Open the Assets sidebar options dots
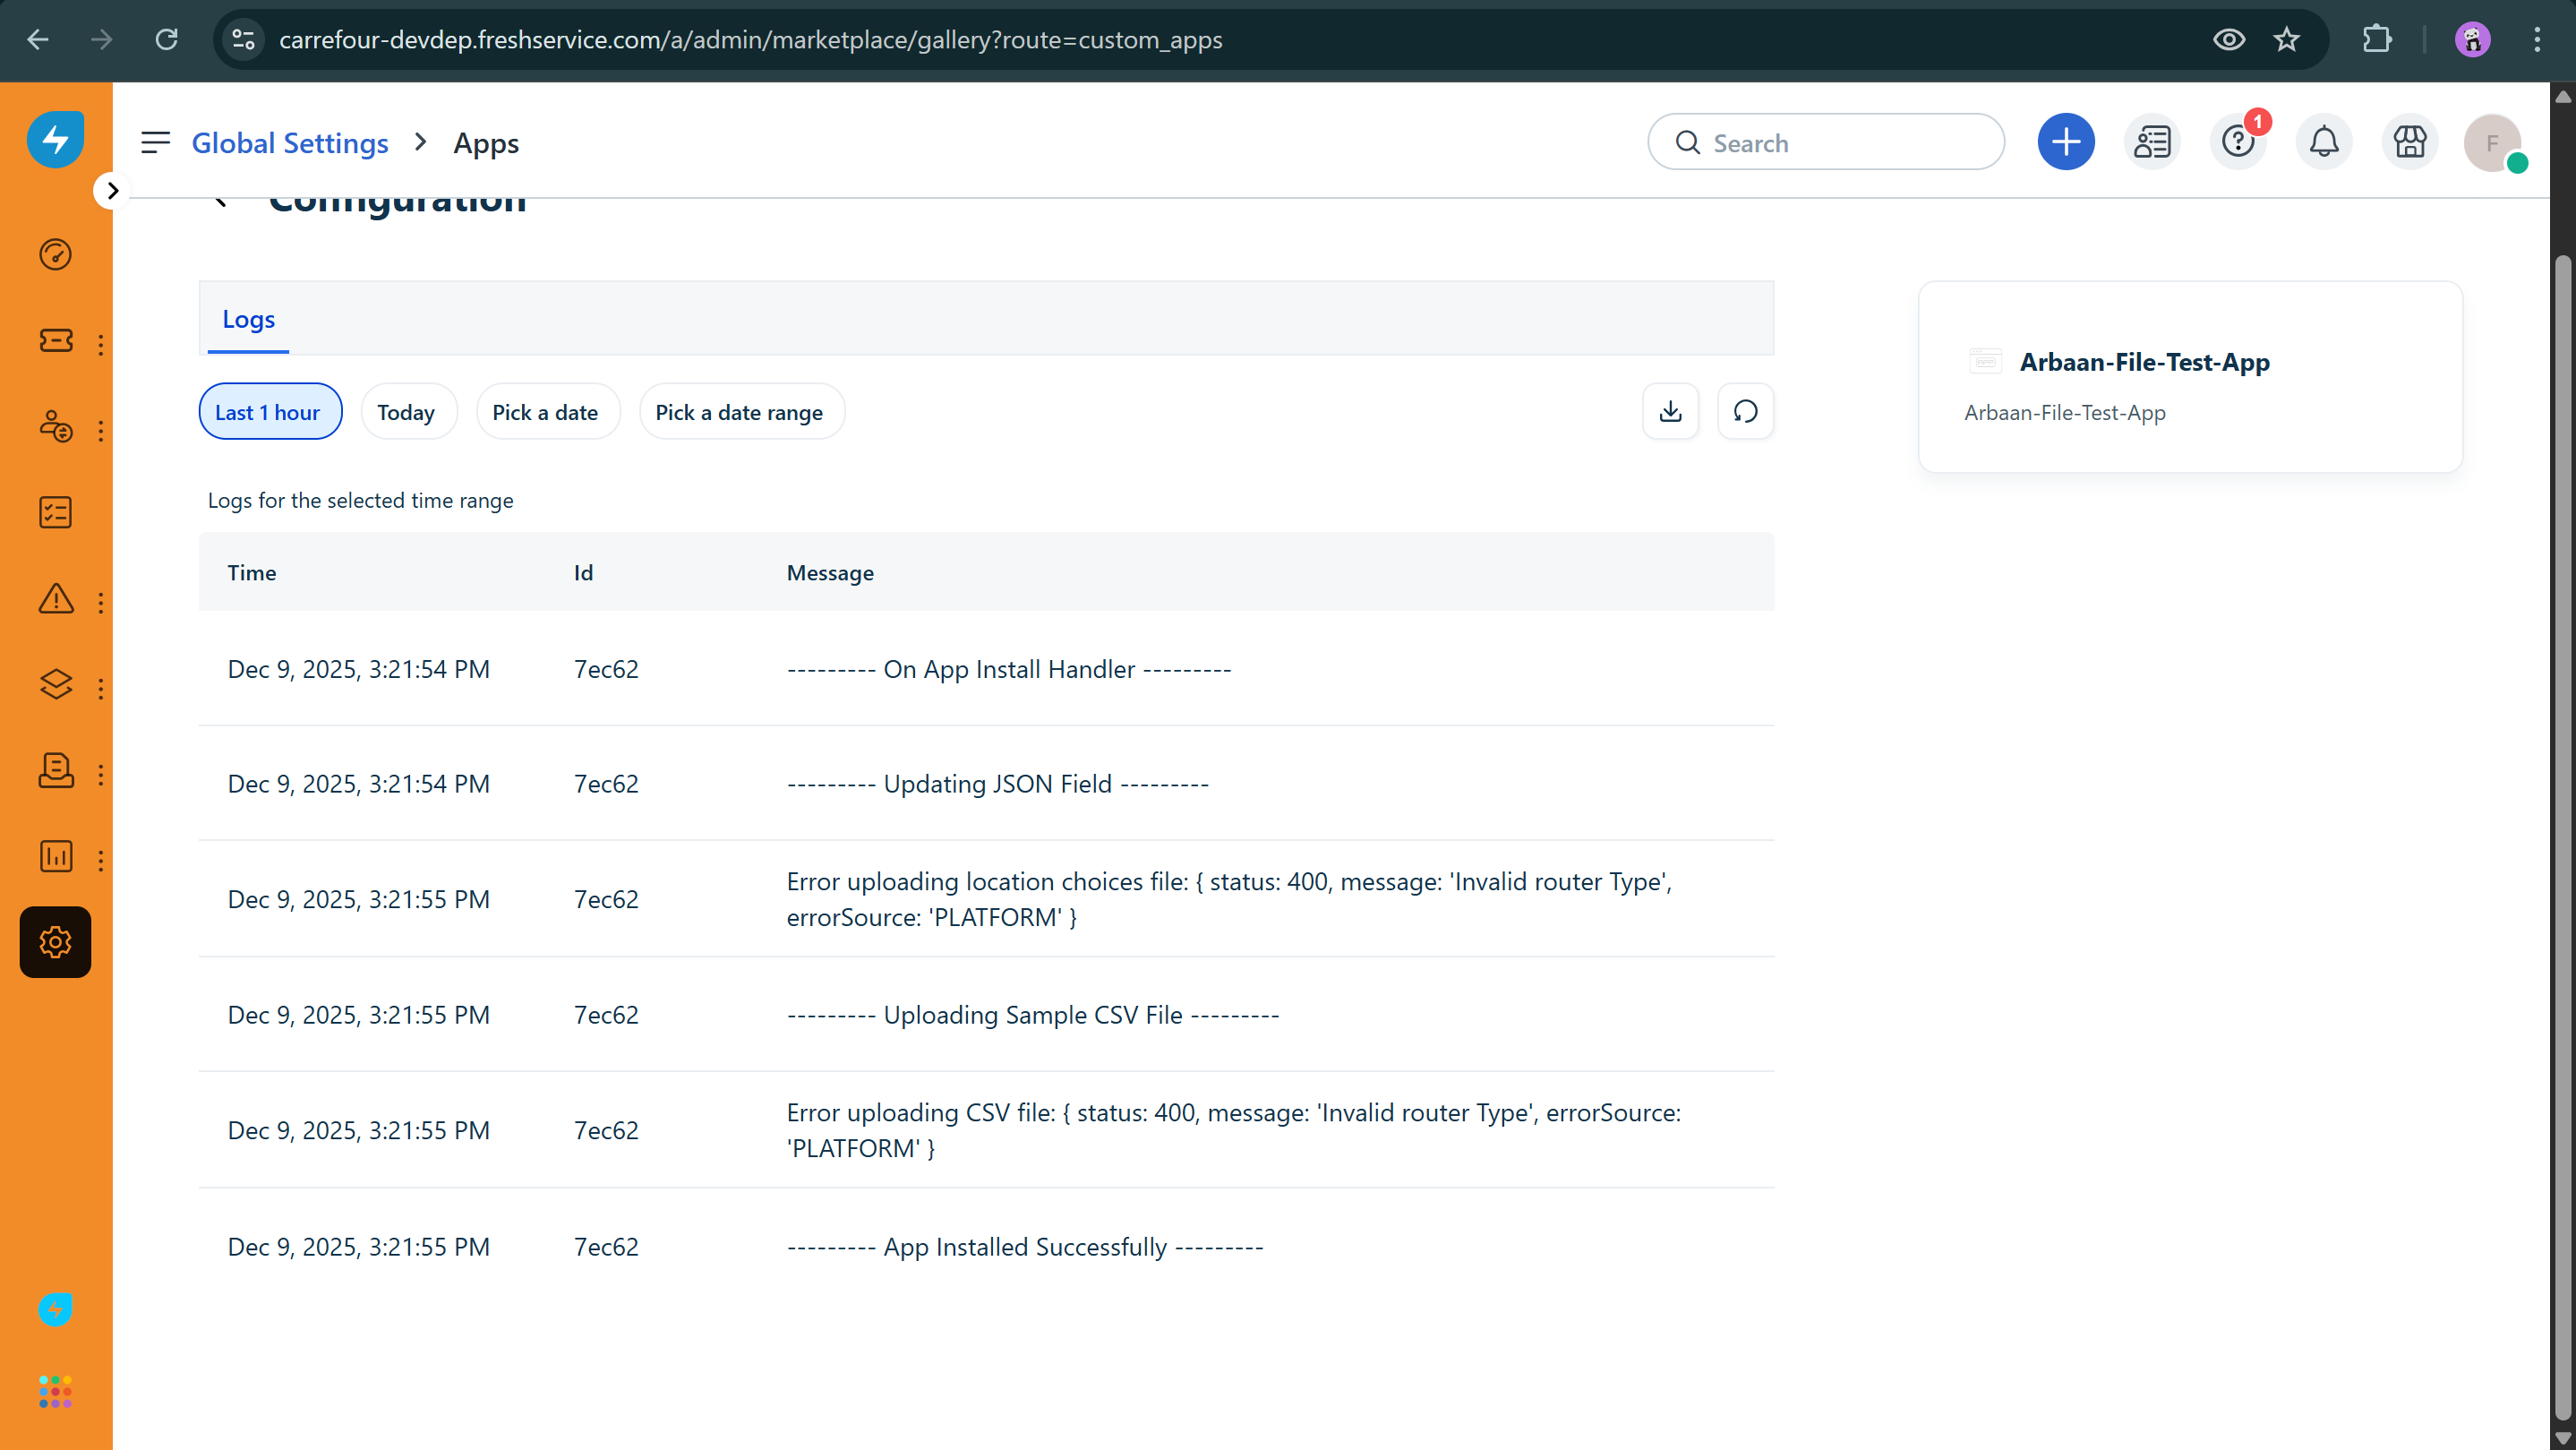Viewport: 2576px width, 1450px height. (x=101, y=689)
